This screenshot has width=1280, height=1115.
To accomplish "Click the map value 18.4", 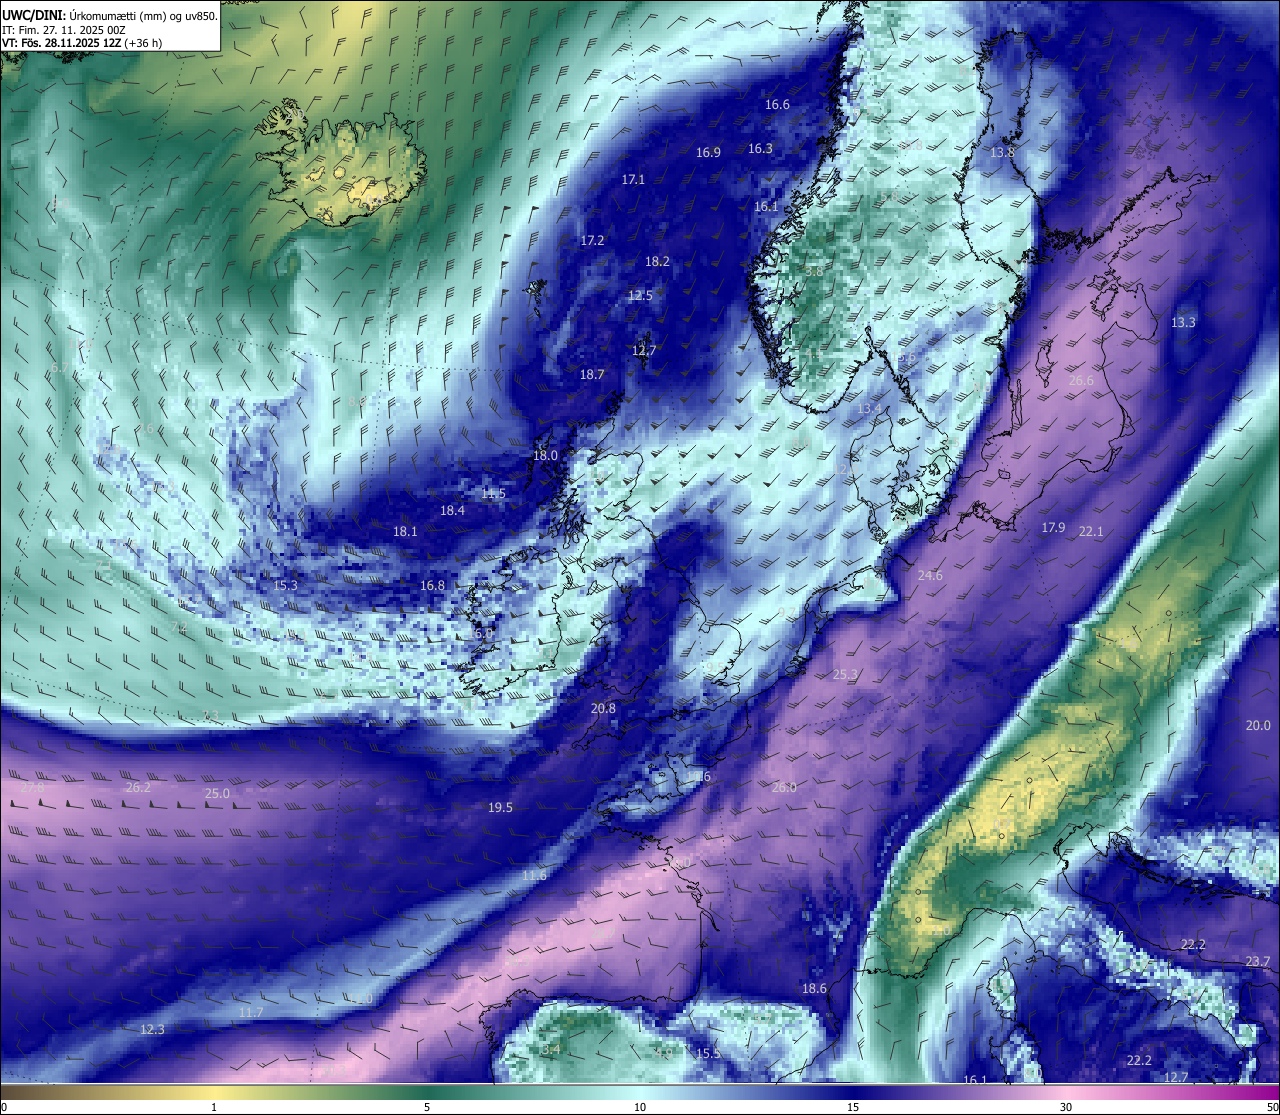I will pos(452,510).
